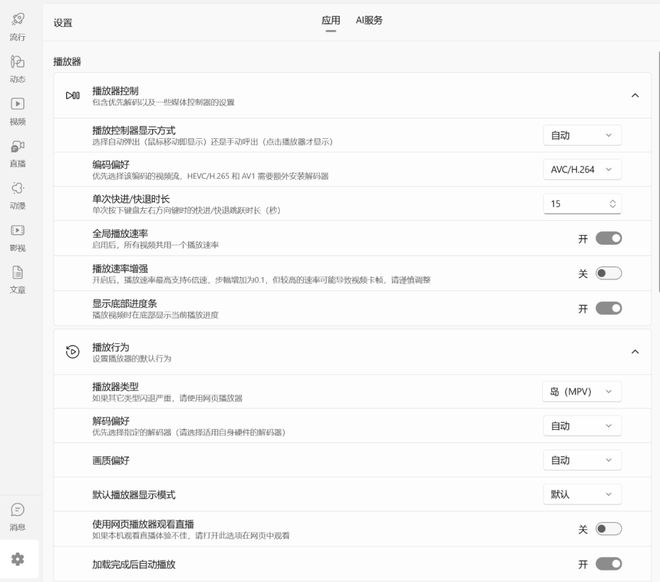The image size is (660, 582).
Task: Click the 播放速率增强 setting label
Action: click(x=120, y=268)
